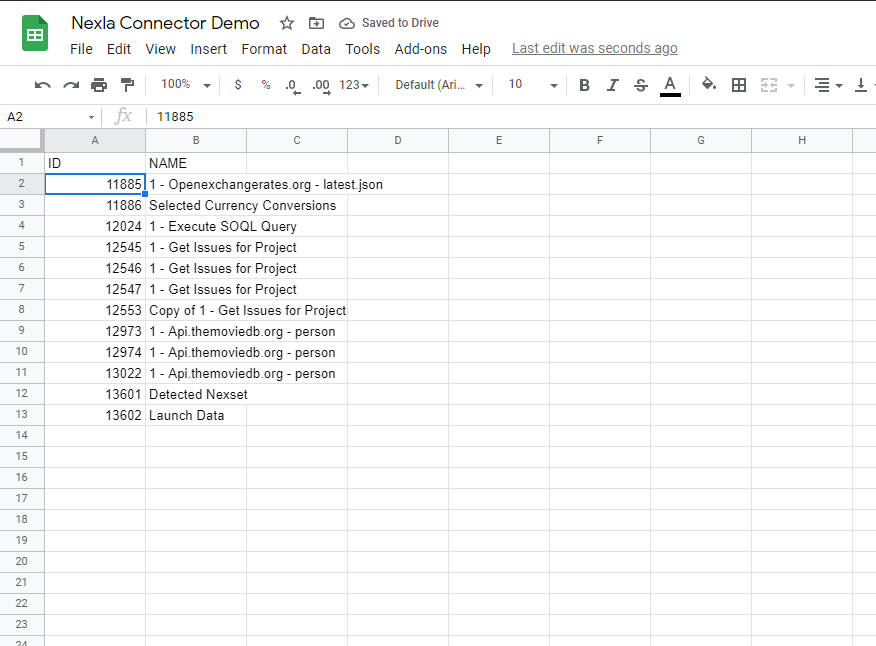Select cell containing 12024

[x=95, y=226]
